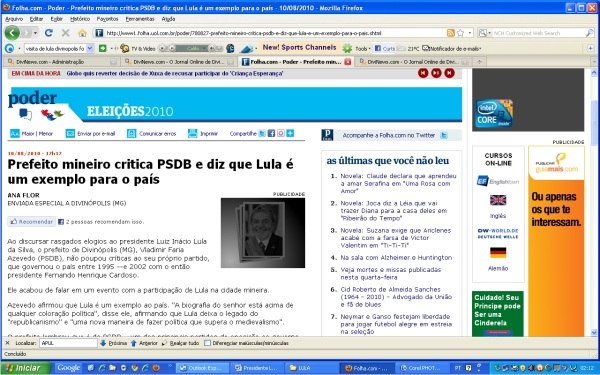Close the Folha.com tab
Screen dimensions: 600x375
pyautogui.click(x=347, y=62)
